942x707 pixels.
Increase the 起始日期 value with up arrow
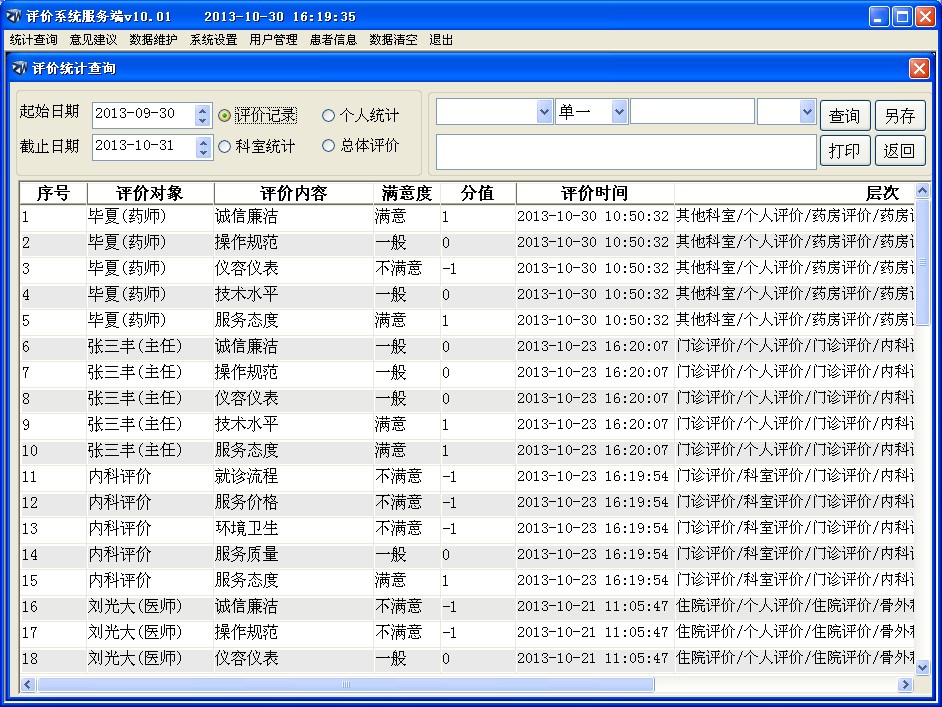[x=204, y=110]
